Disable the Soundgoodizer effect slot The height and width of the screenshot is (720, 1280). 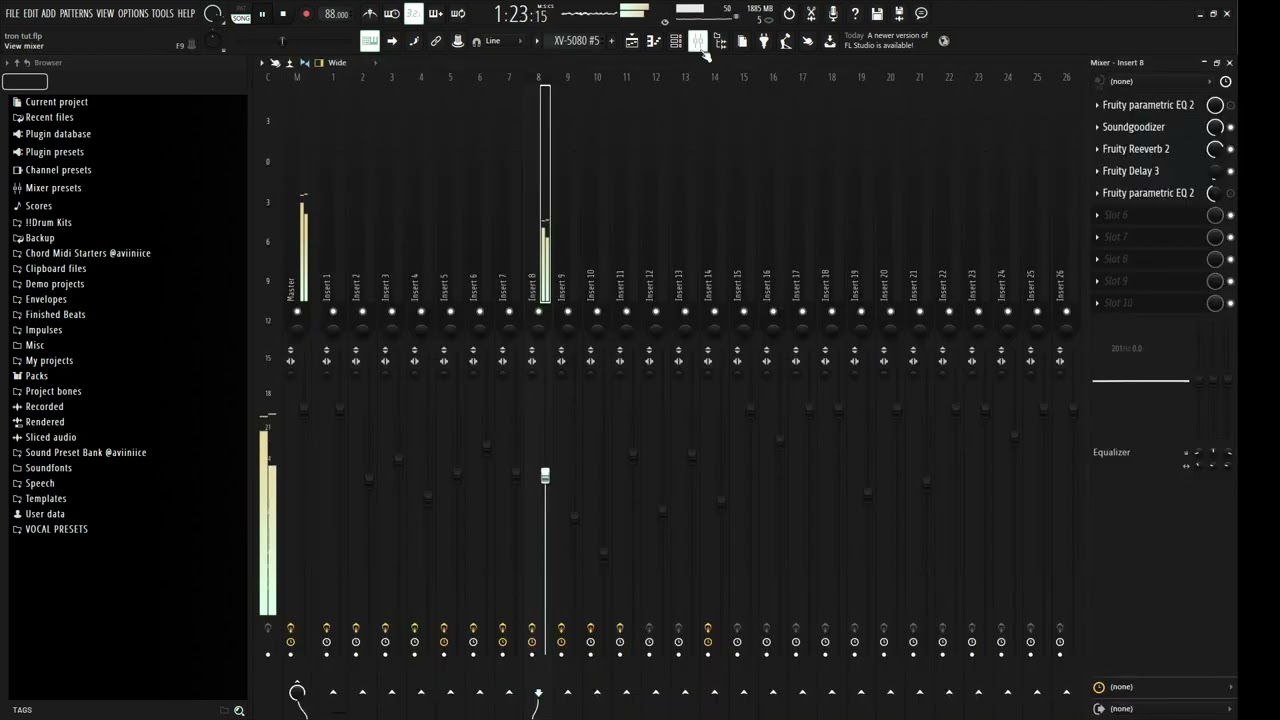tap(1231, 127)
